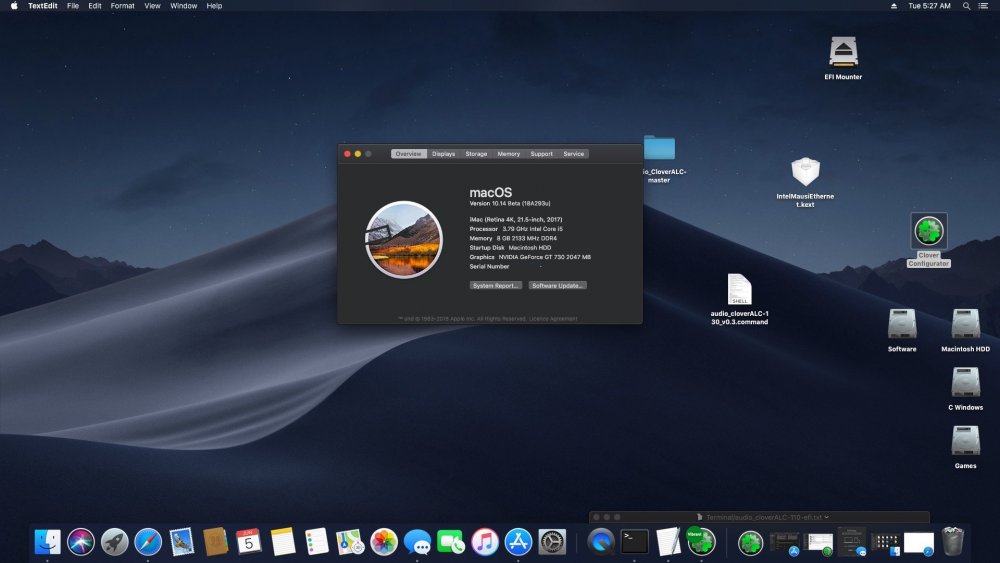
Task: Restore minimized App Store window from Dock
Action: coord(784,543)
